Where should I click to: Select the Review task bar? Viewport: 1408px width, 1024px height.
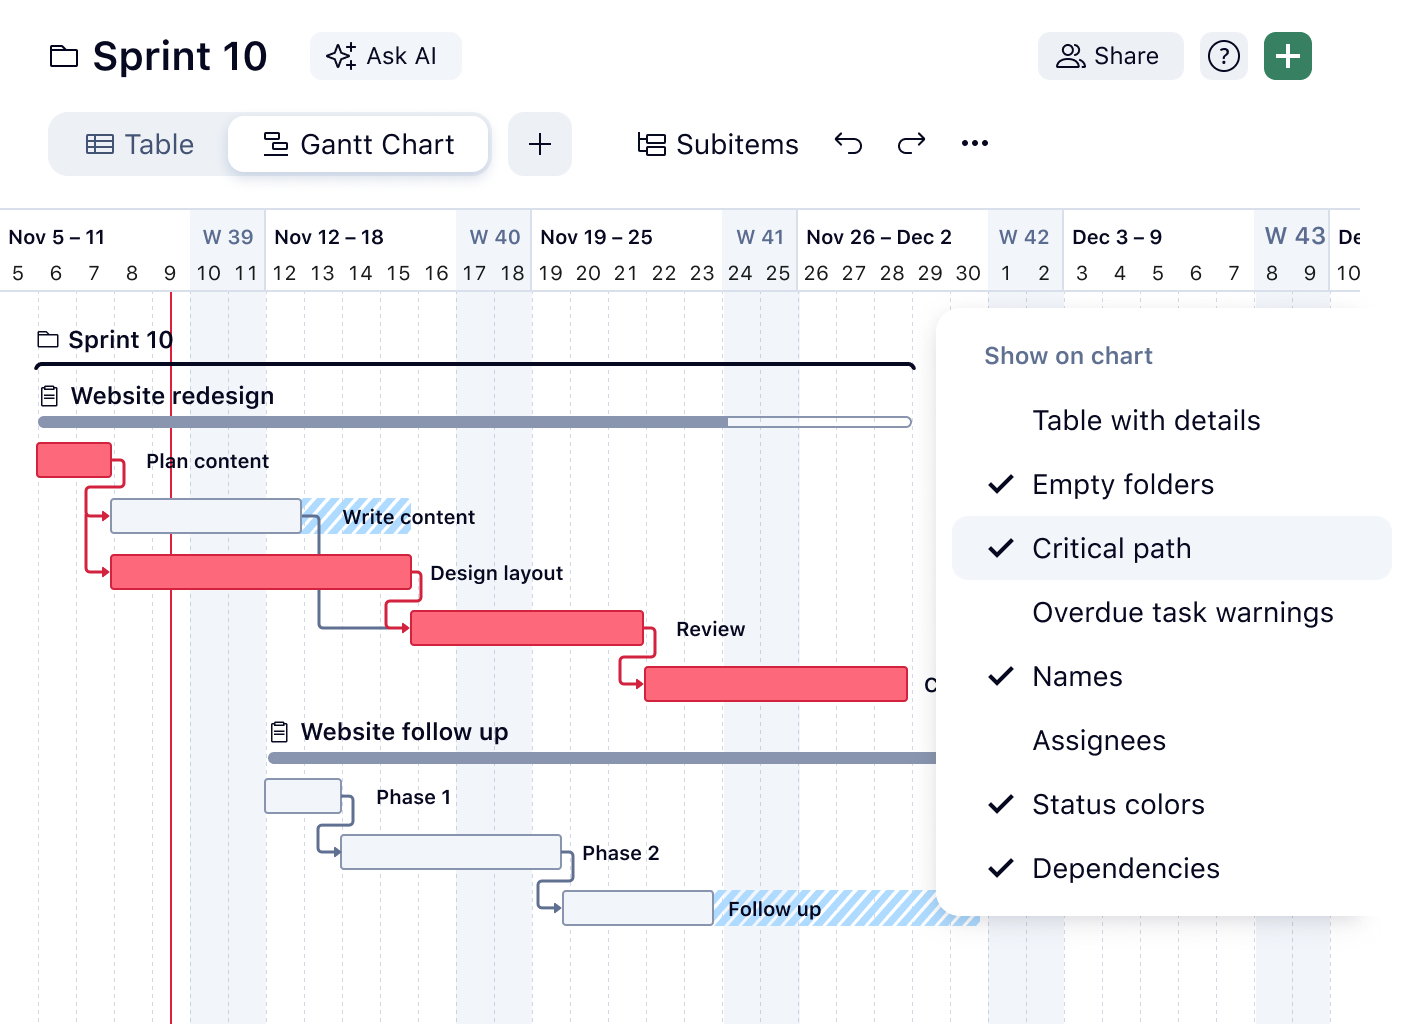527,628
